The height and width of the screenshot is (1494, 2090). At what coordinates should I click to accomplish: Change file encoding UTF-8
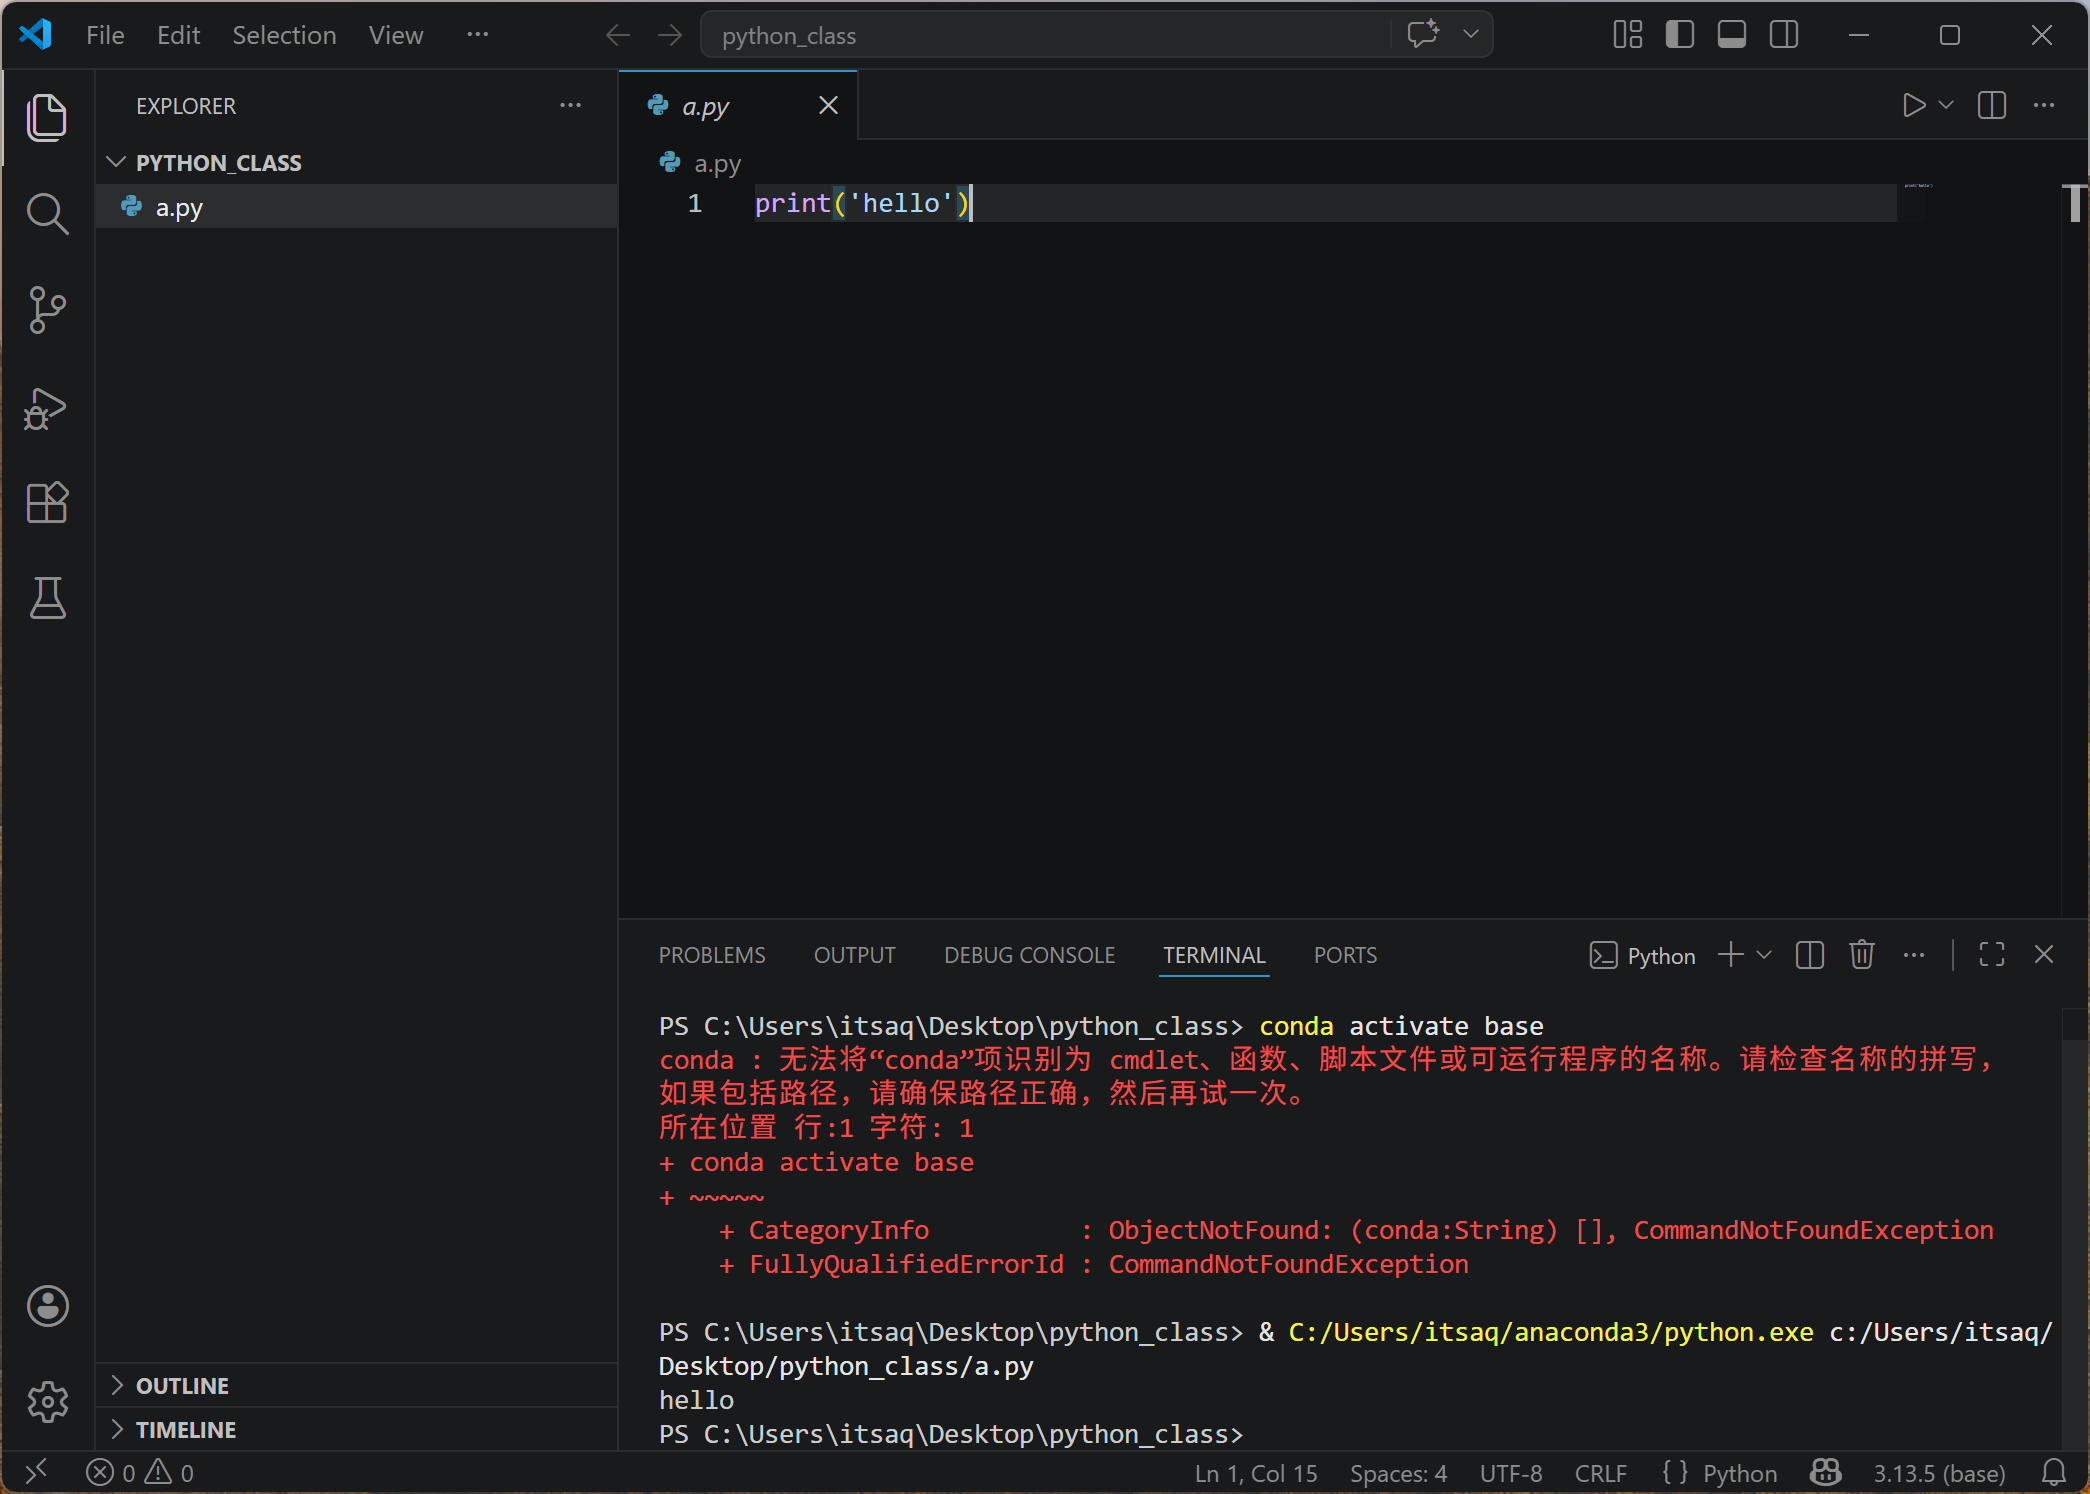(1511, 1473)
